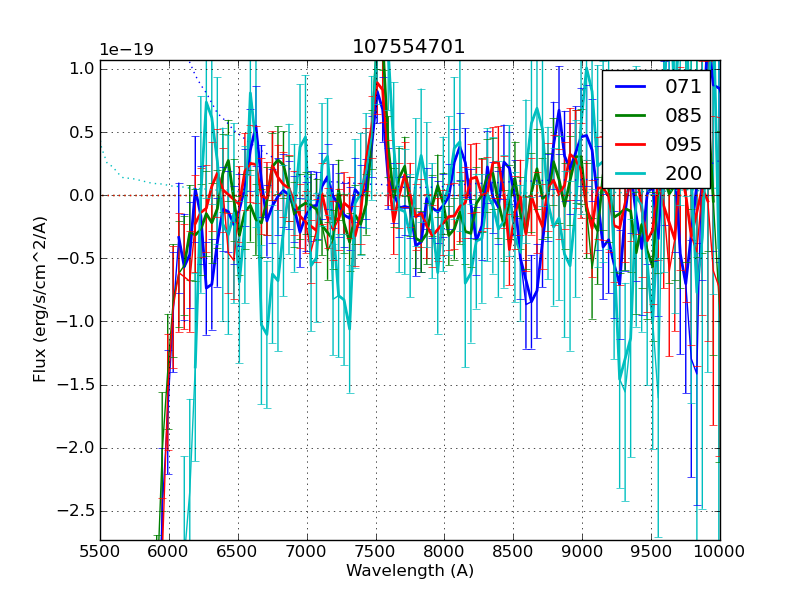
Task: Click the 1e-19 exponent label
Action: 126,50
